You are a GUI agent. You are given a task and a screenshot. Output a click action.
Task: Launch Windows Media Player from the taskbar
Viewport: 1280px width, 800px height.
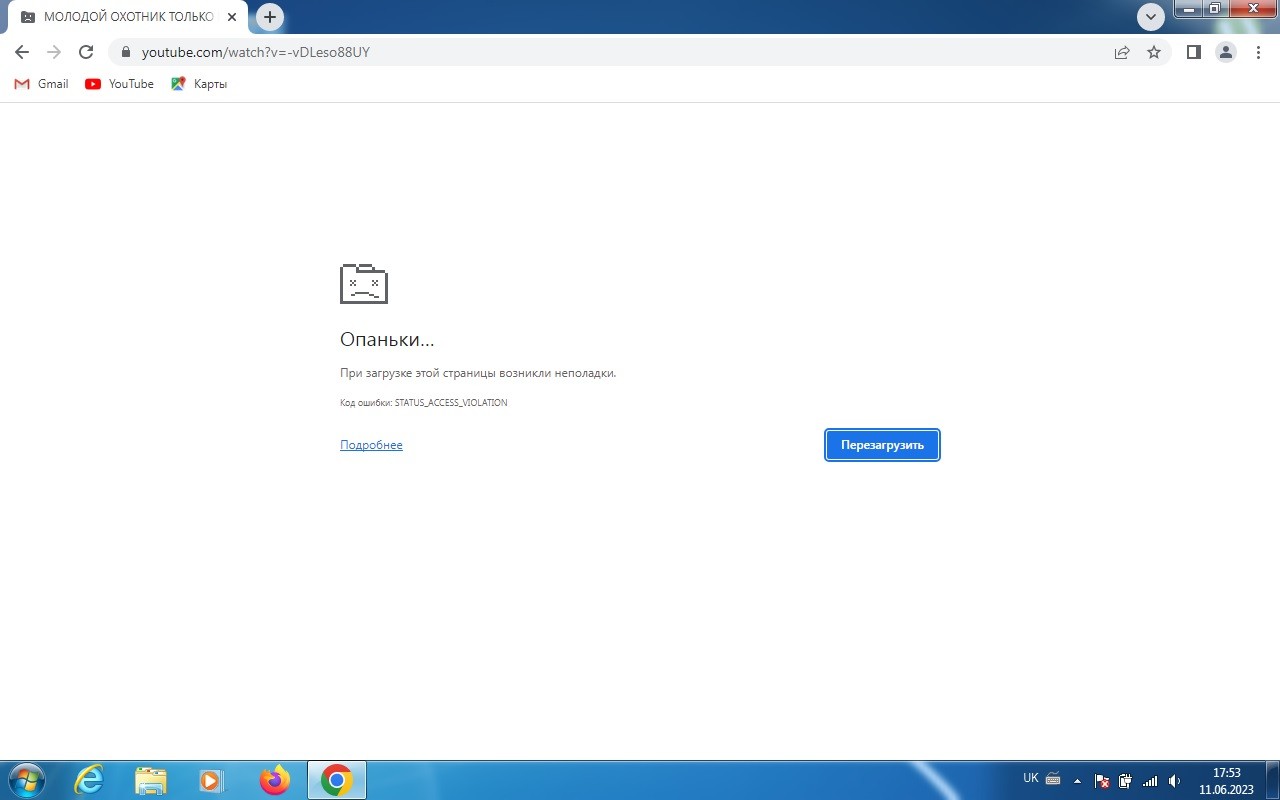pos(211,780)
